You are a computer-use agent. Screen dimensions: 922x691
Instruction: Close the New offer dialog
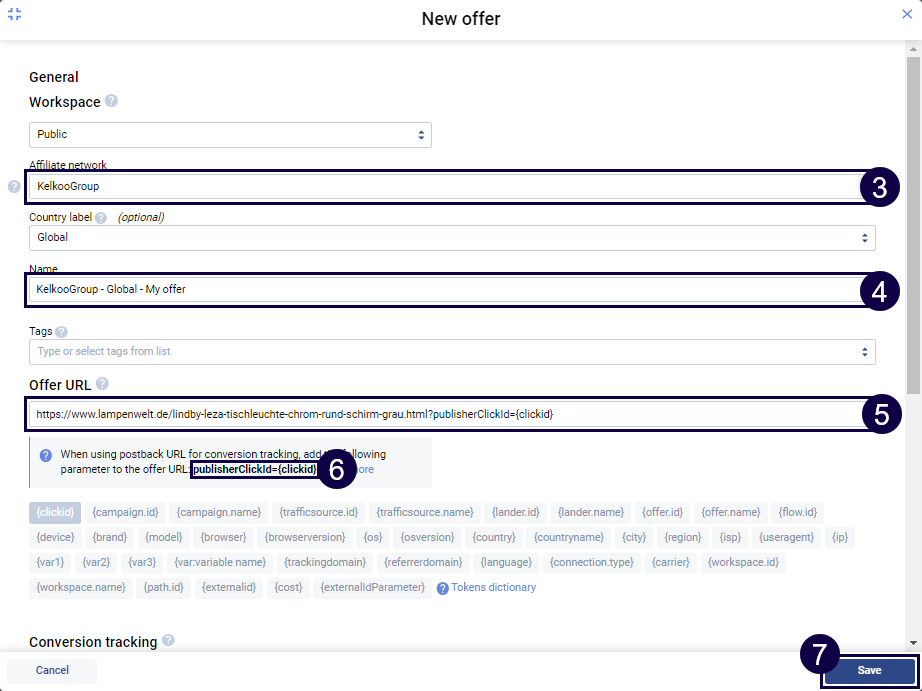tap(907, 14)
